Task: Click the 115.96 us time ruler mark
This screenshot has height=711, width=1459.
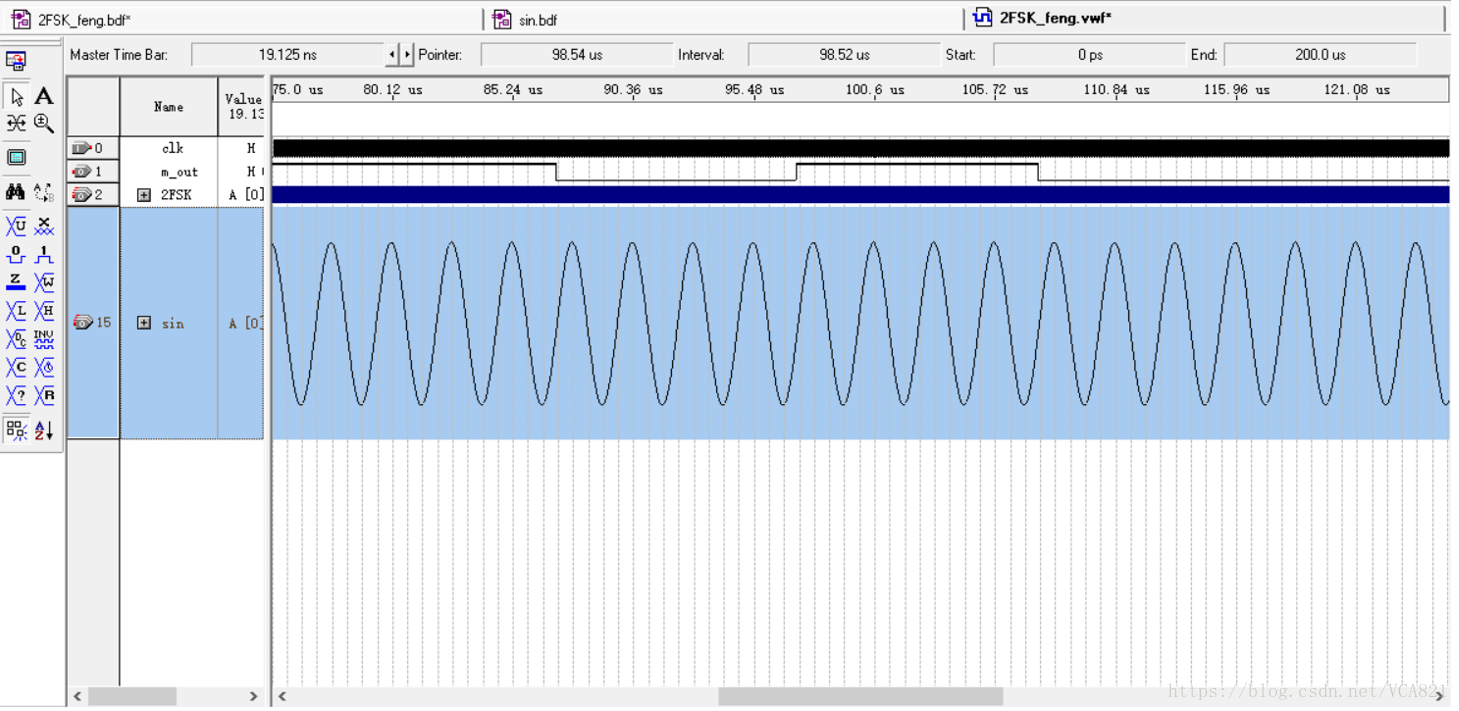Action: pyautogui.click(x=1237, y=90)
